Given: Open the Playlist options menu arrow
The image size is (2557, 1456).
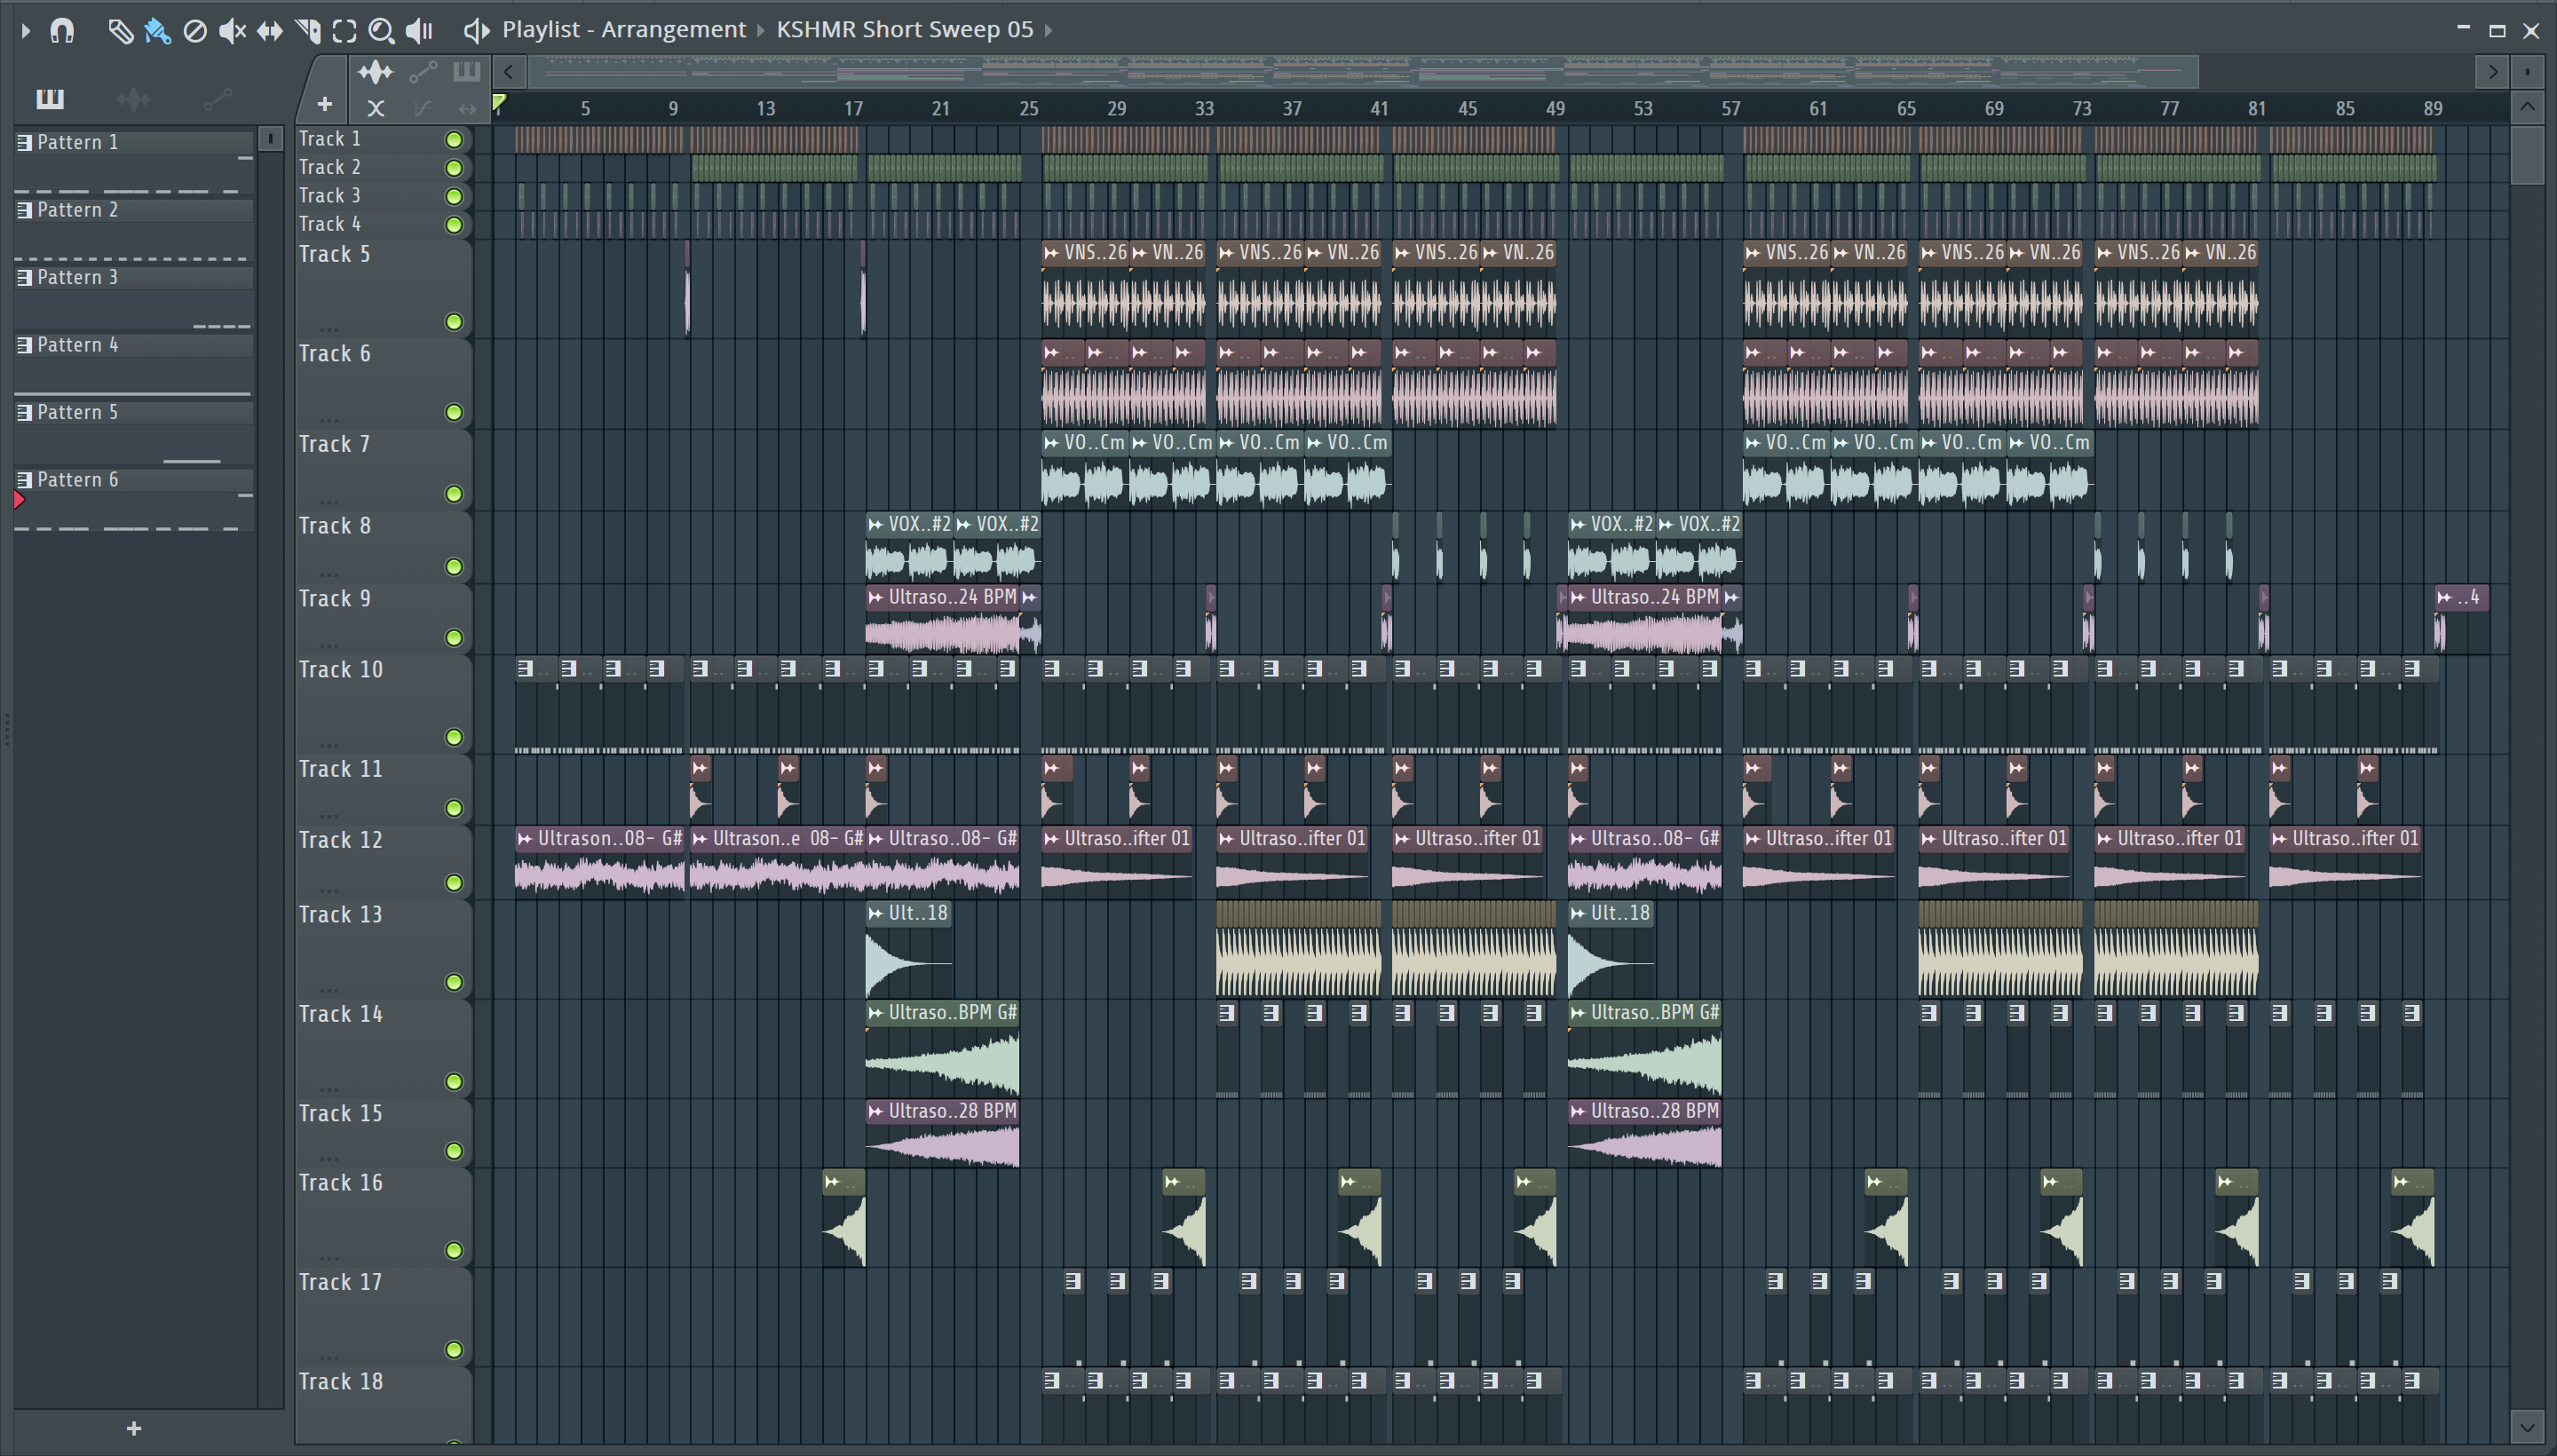Looking at the screenshot, I should click(26, 30).
